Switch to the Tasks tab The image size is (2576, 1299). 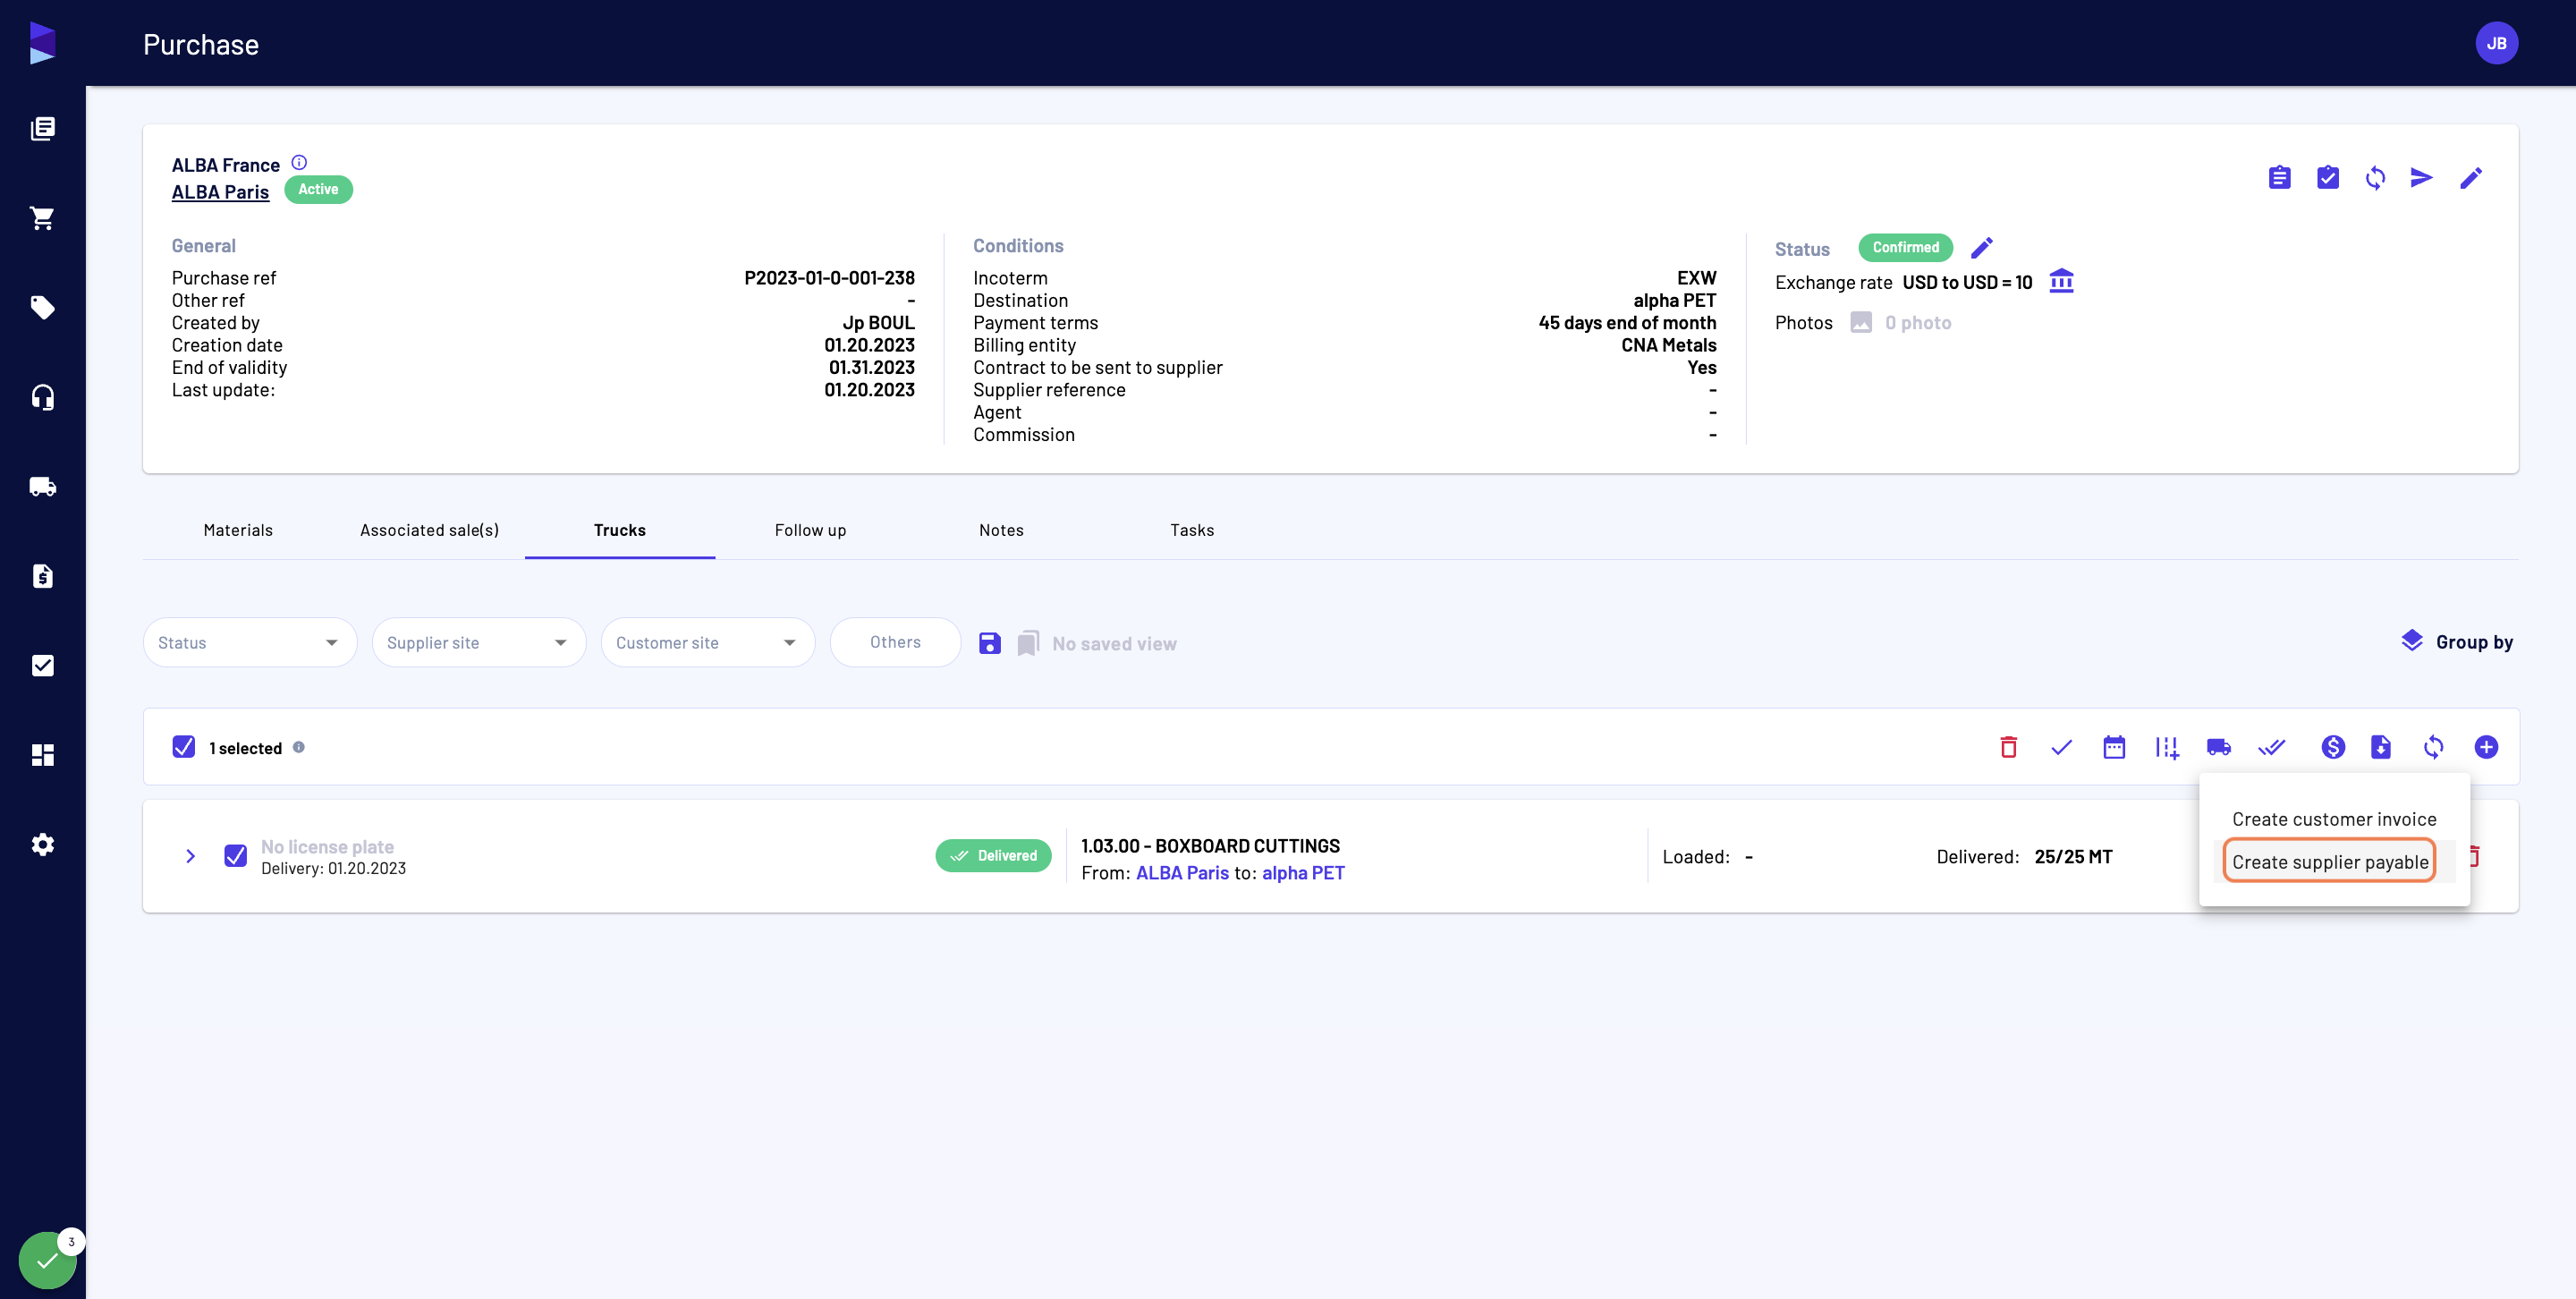(1192, 530)
